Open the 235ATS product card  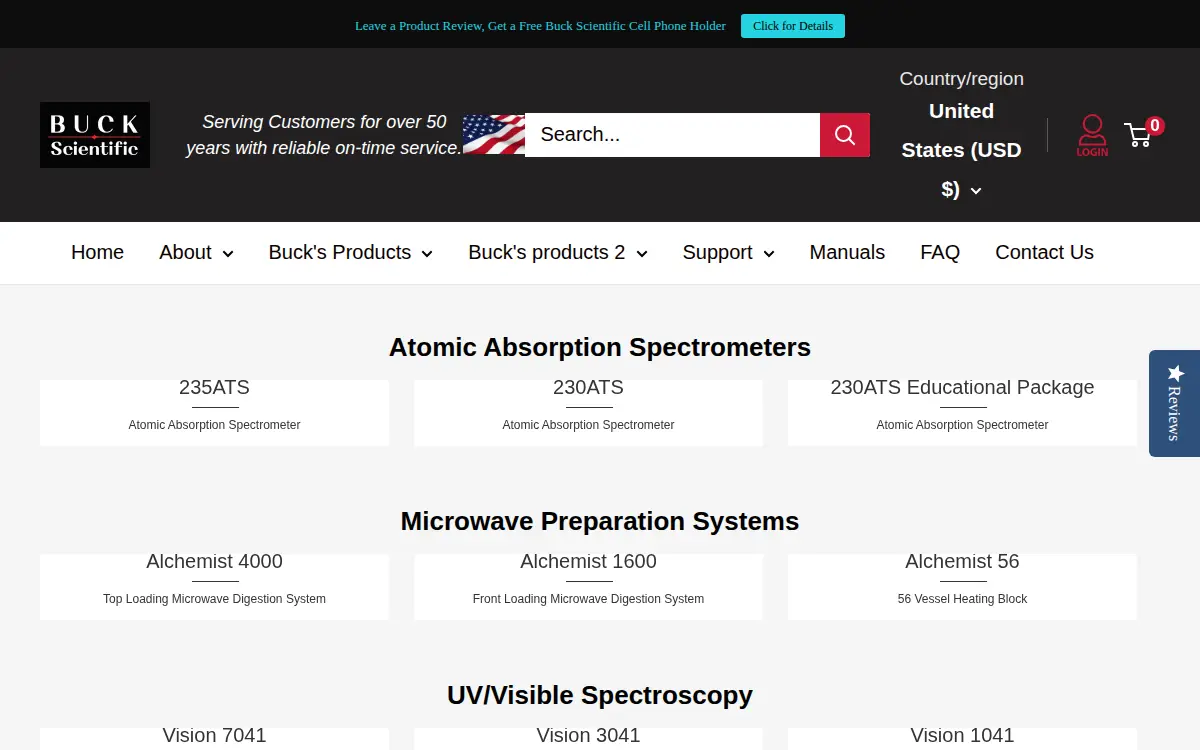214,412
